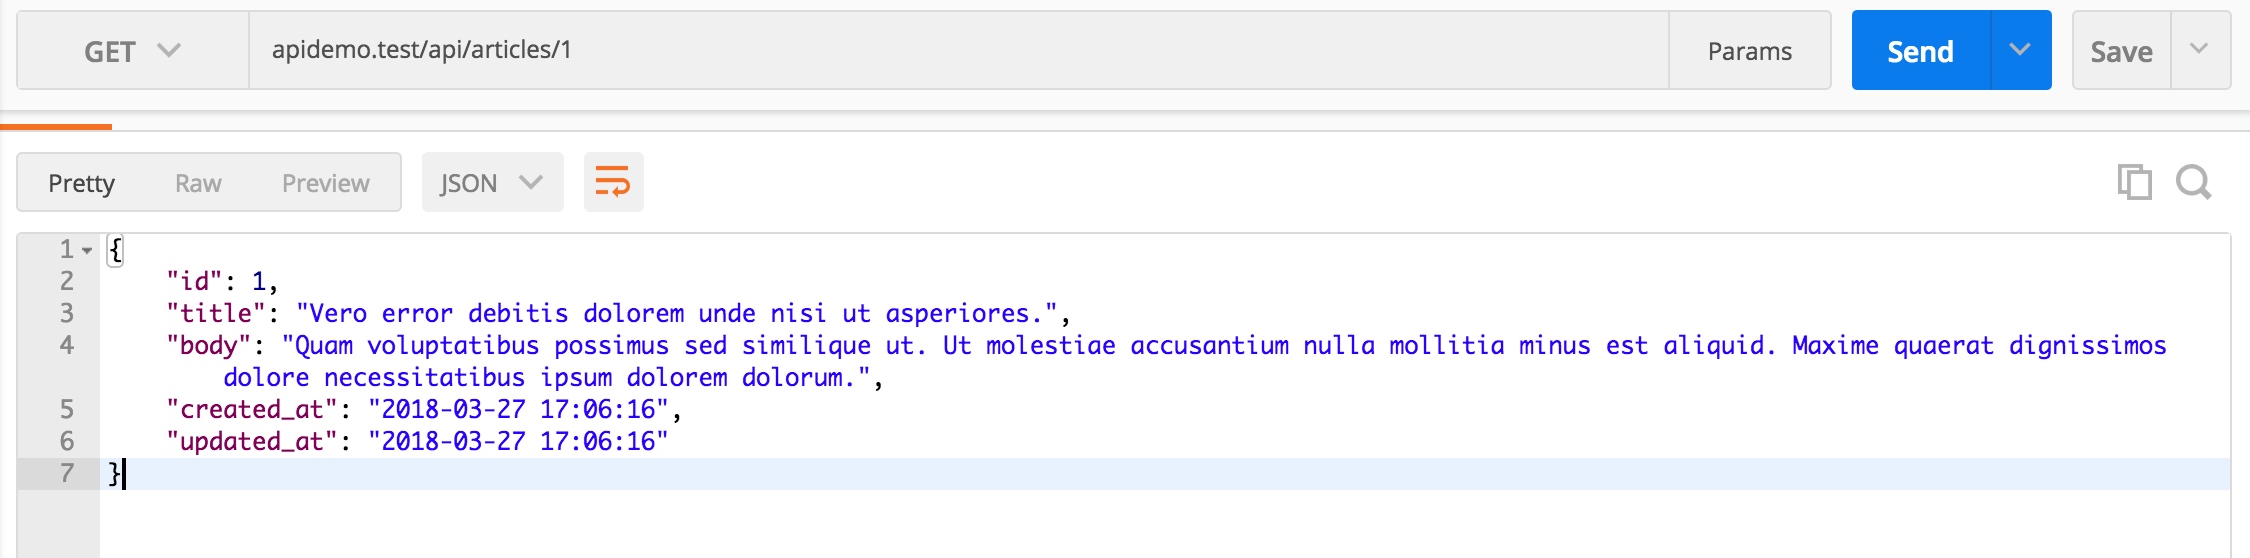This screenshot has width=2250, height=558.
Task: Click the orange response tab indicator bar
Action: coord(56,126)
